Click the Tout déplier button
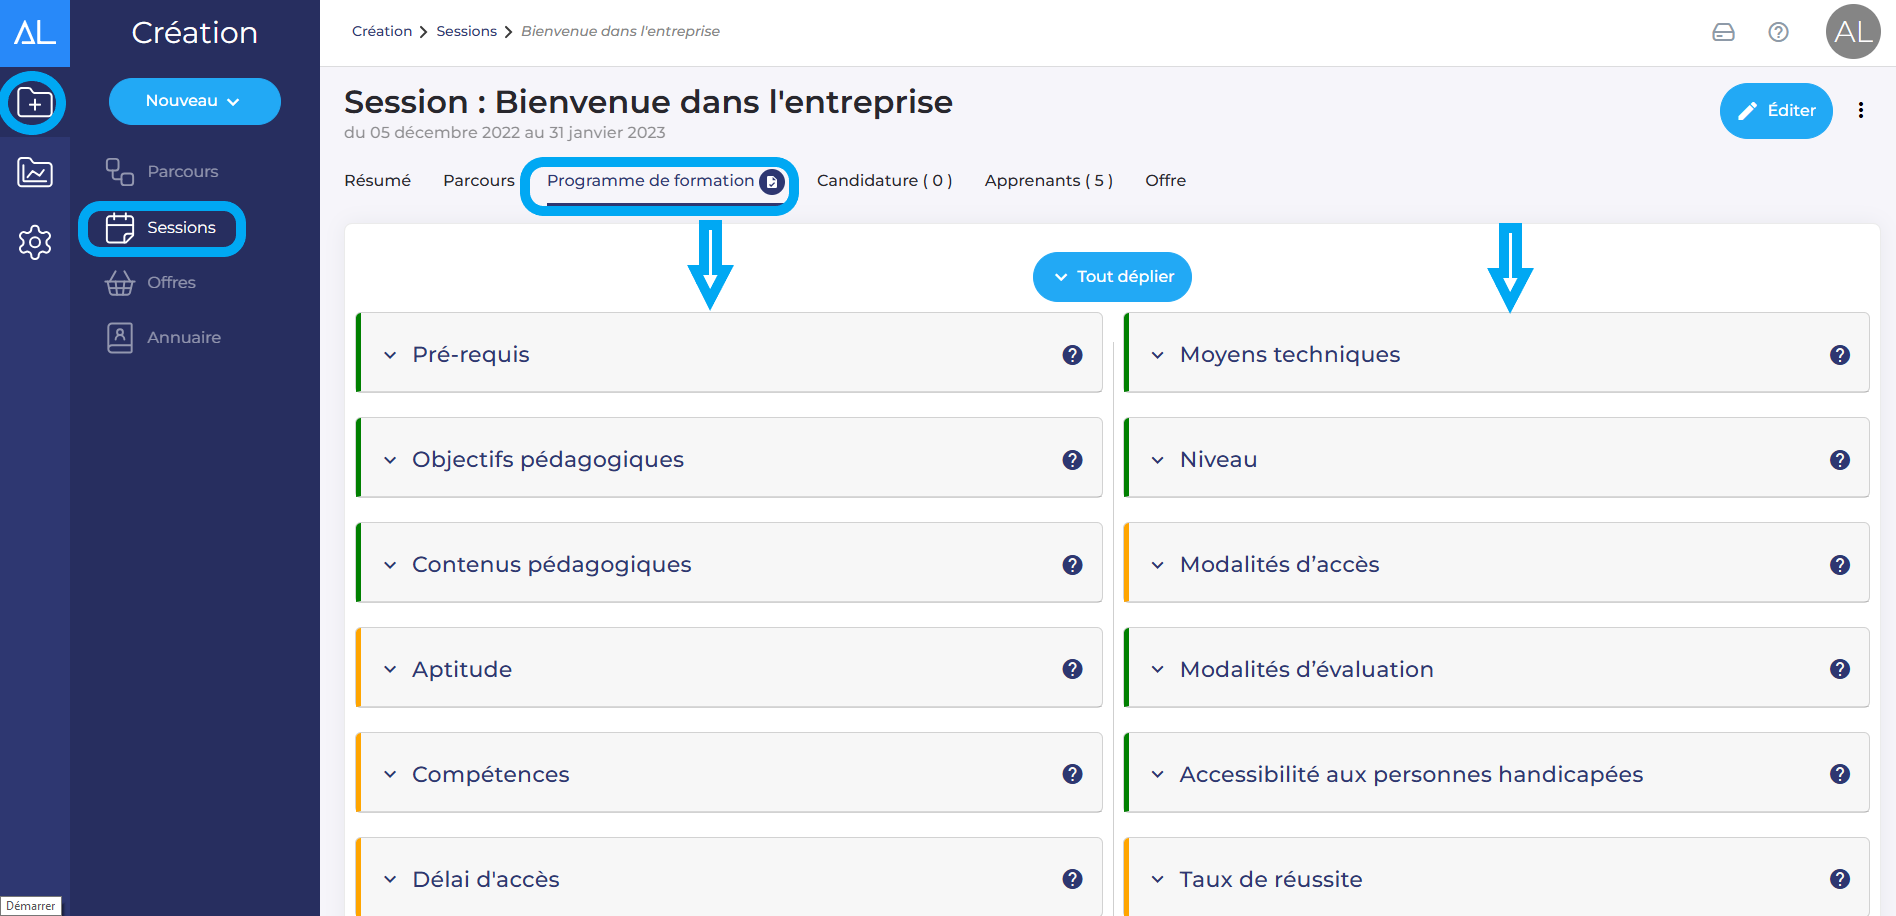This screenshot has height=916, width=1896. pos(1112,277)
